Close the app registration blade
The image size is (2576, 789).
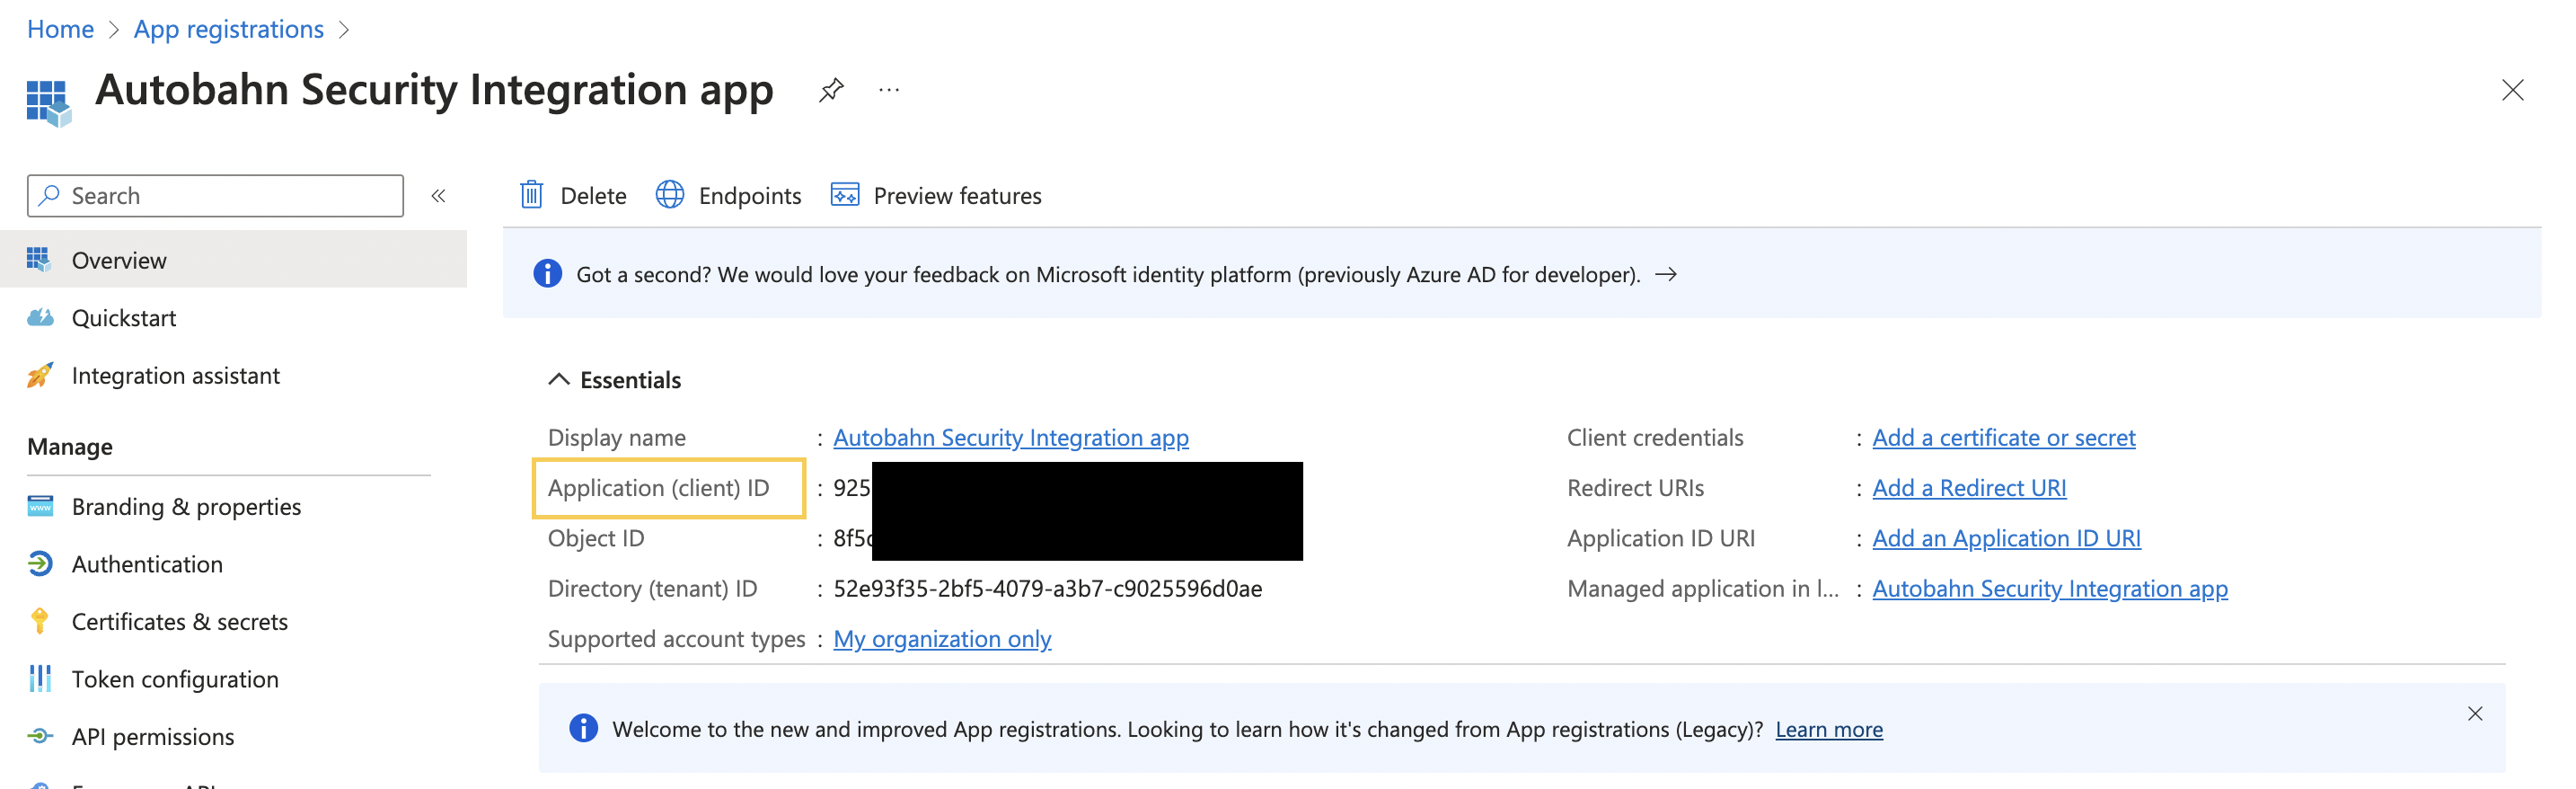click(x=2512, y=90)
